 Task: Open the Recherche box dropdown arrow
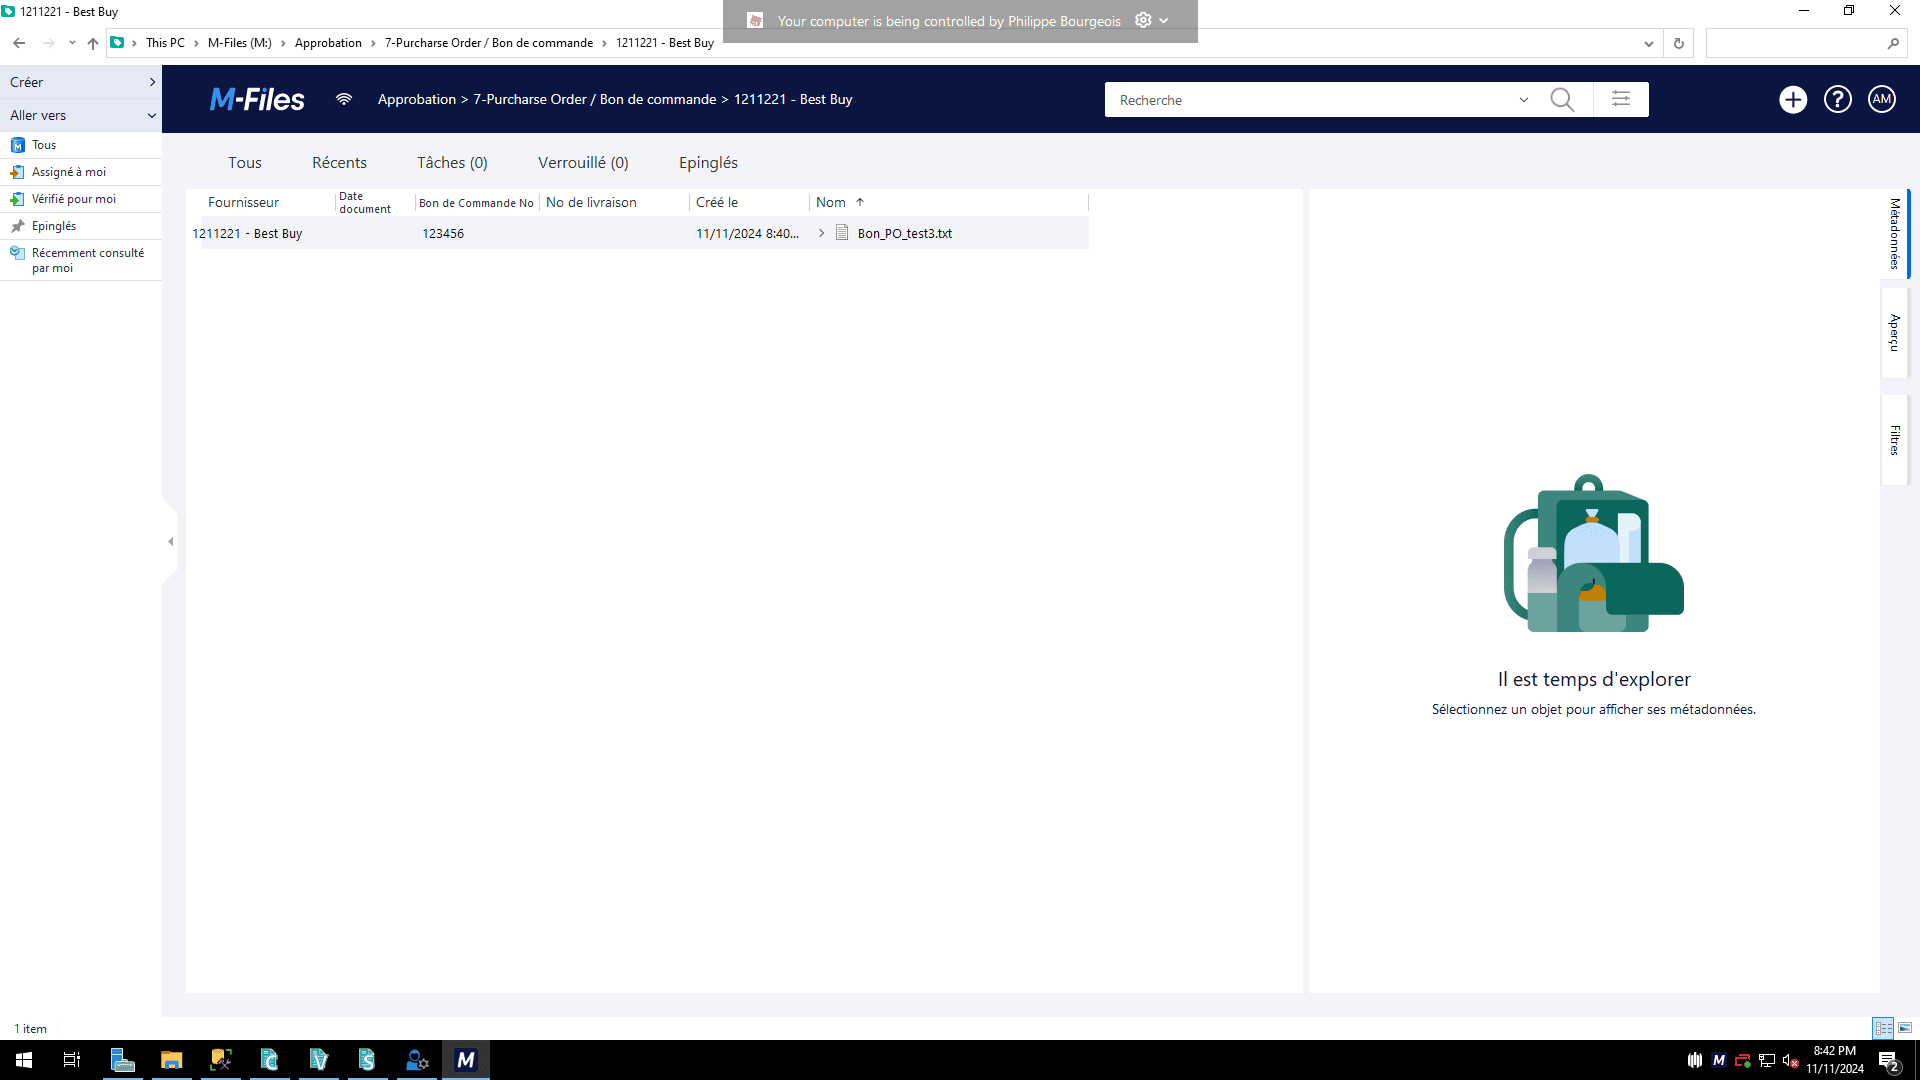click(1524, 100)
